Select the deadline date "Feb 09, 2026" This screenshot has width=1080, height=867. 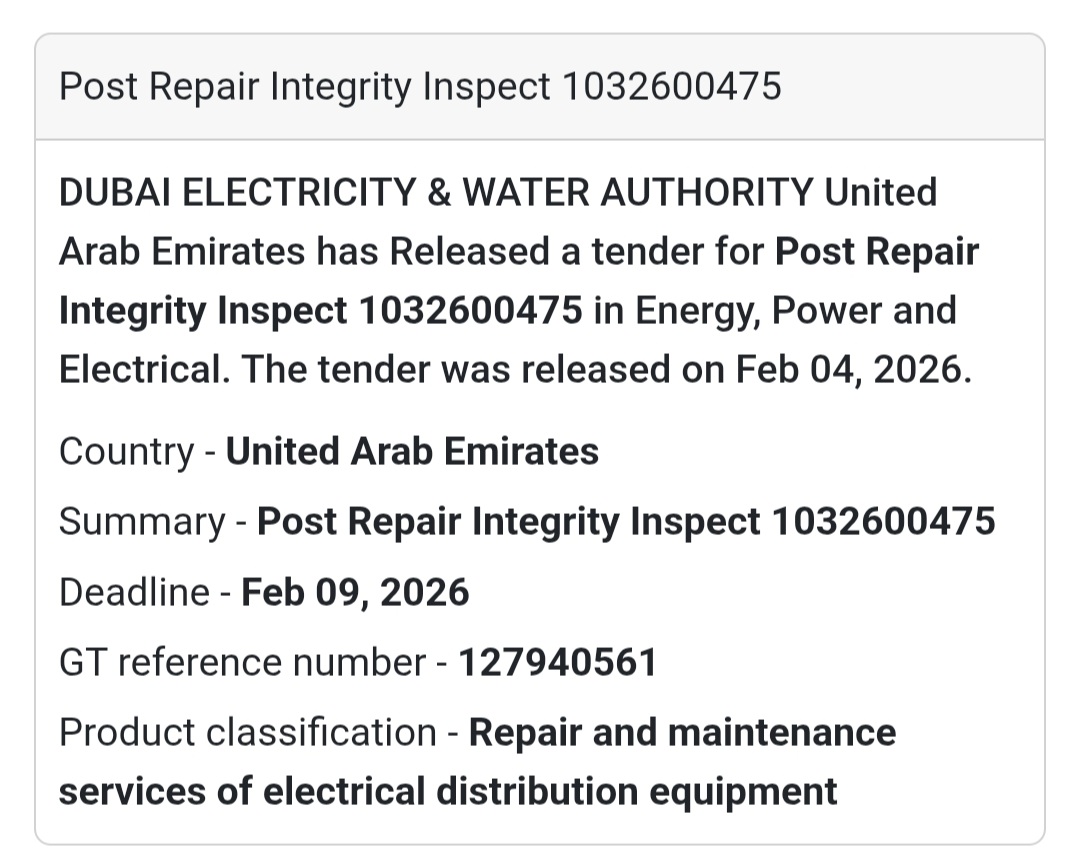click(x=355, y=592)
